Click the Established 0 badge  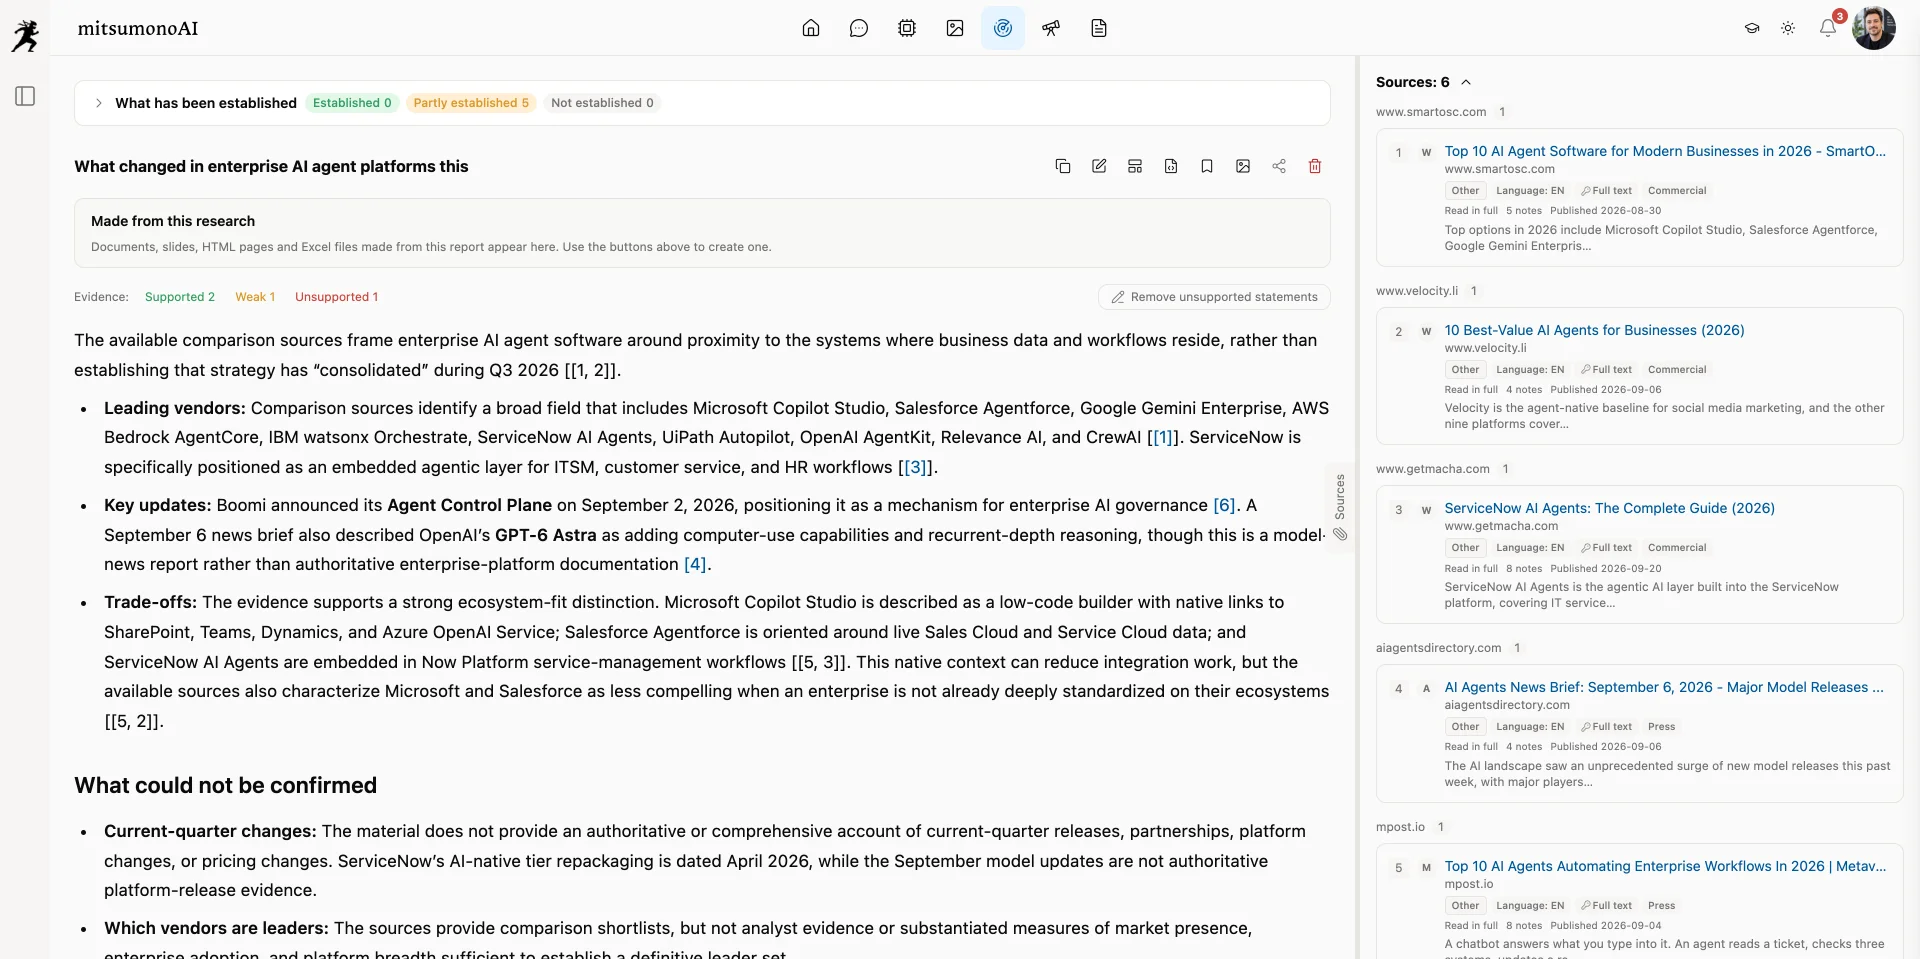[x=352, y=103]
